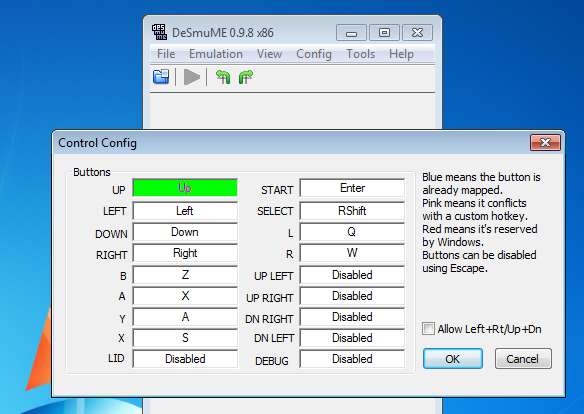This screenshot has width=584, height=414.
Task: Click the DeSmuME app logo icon
Action: click(x=159, y=32)
